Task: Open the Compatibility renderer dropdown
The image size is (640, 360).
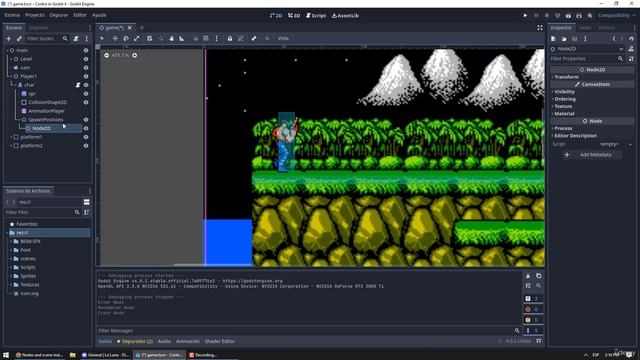Action: [616, 16]
